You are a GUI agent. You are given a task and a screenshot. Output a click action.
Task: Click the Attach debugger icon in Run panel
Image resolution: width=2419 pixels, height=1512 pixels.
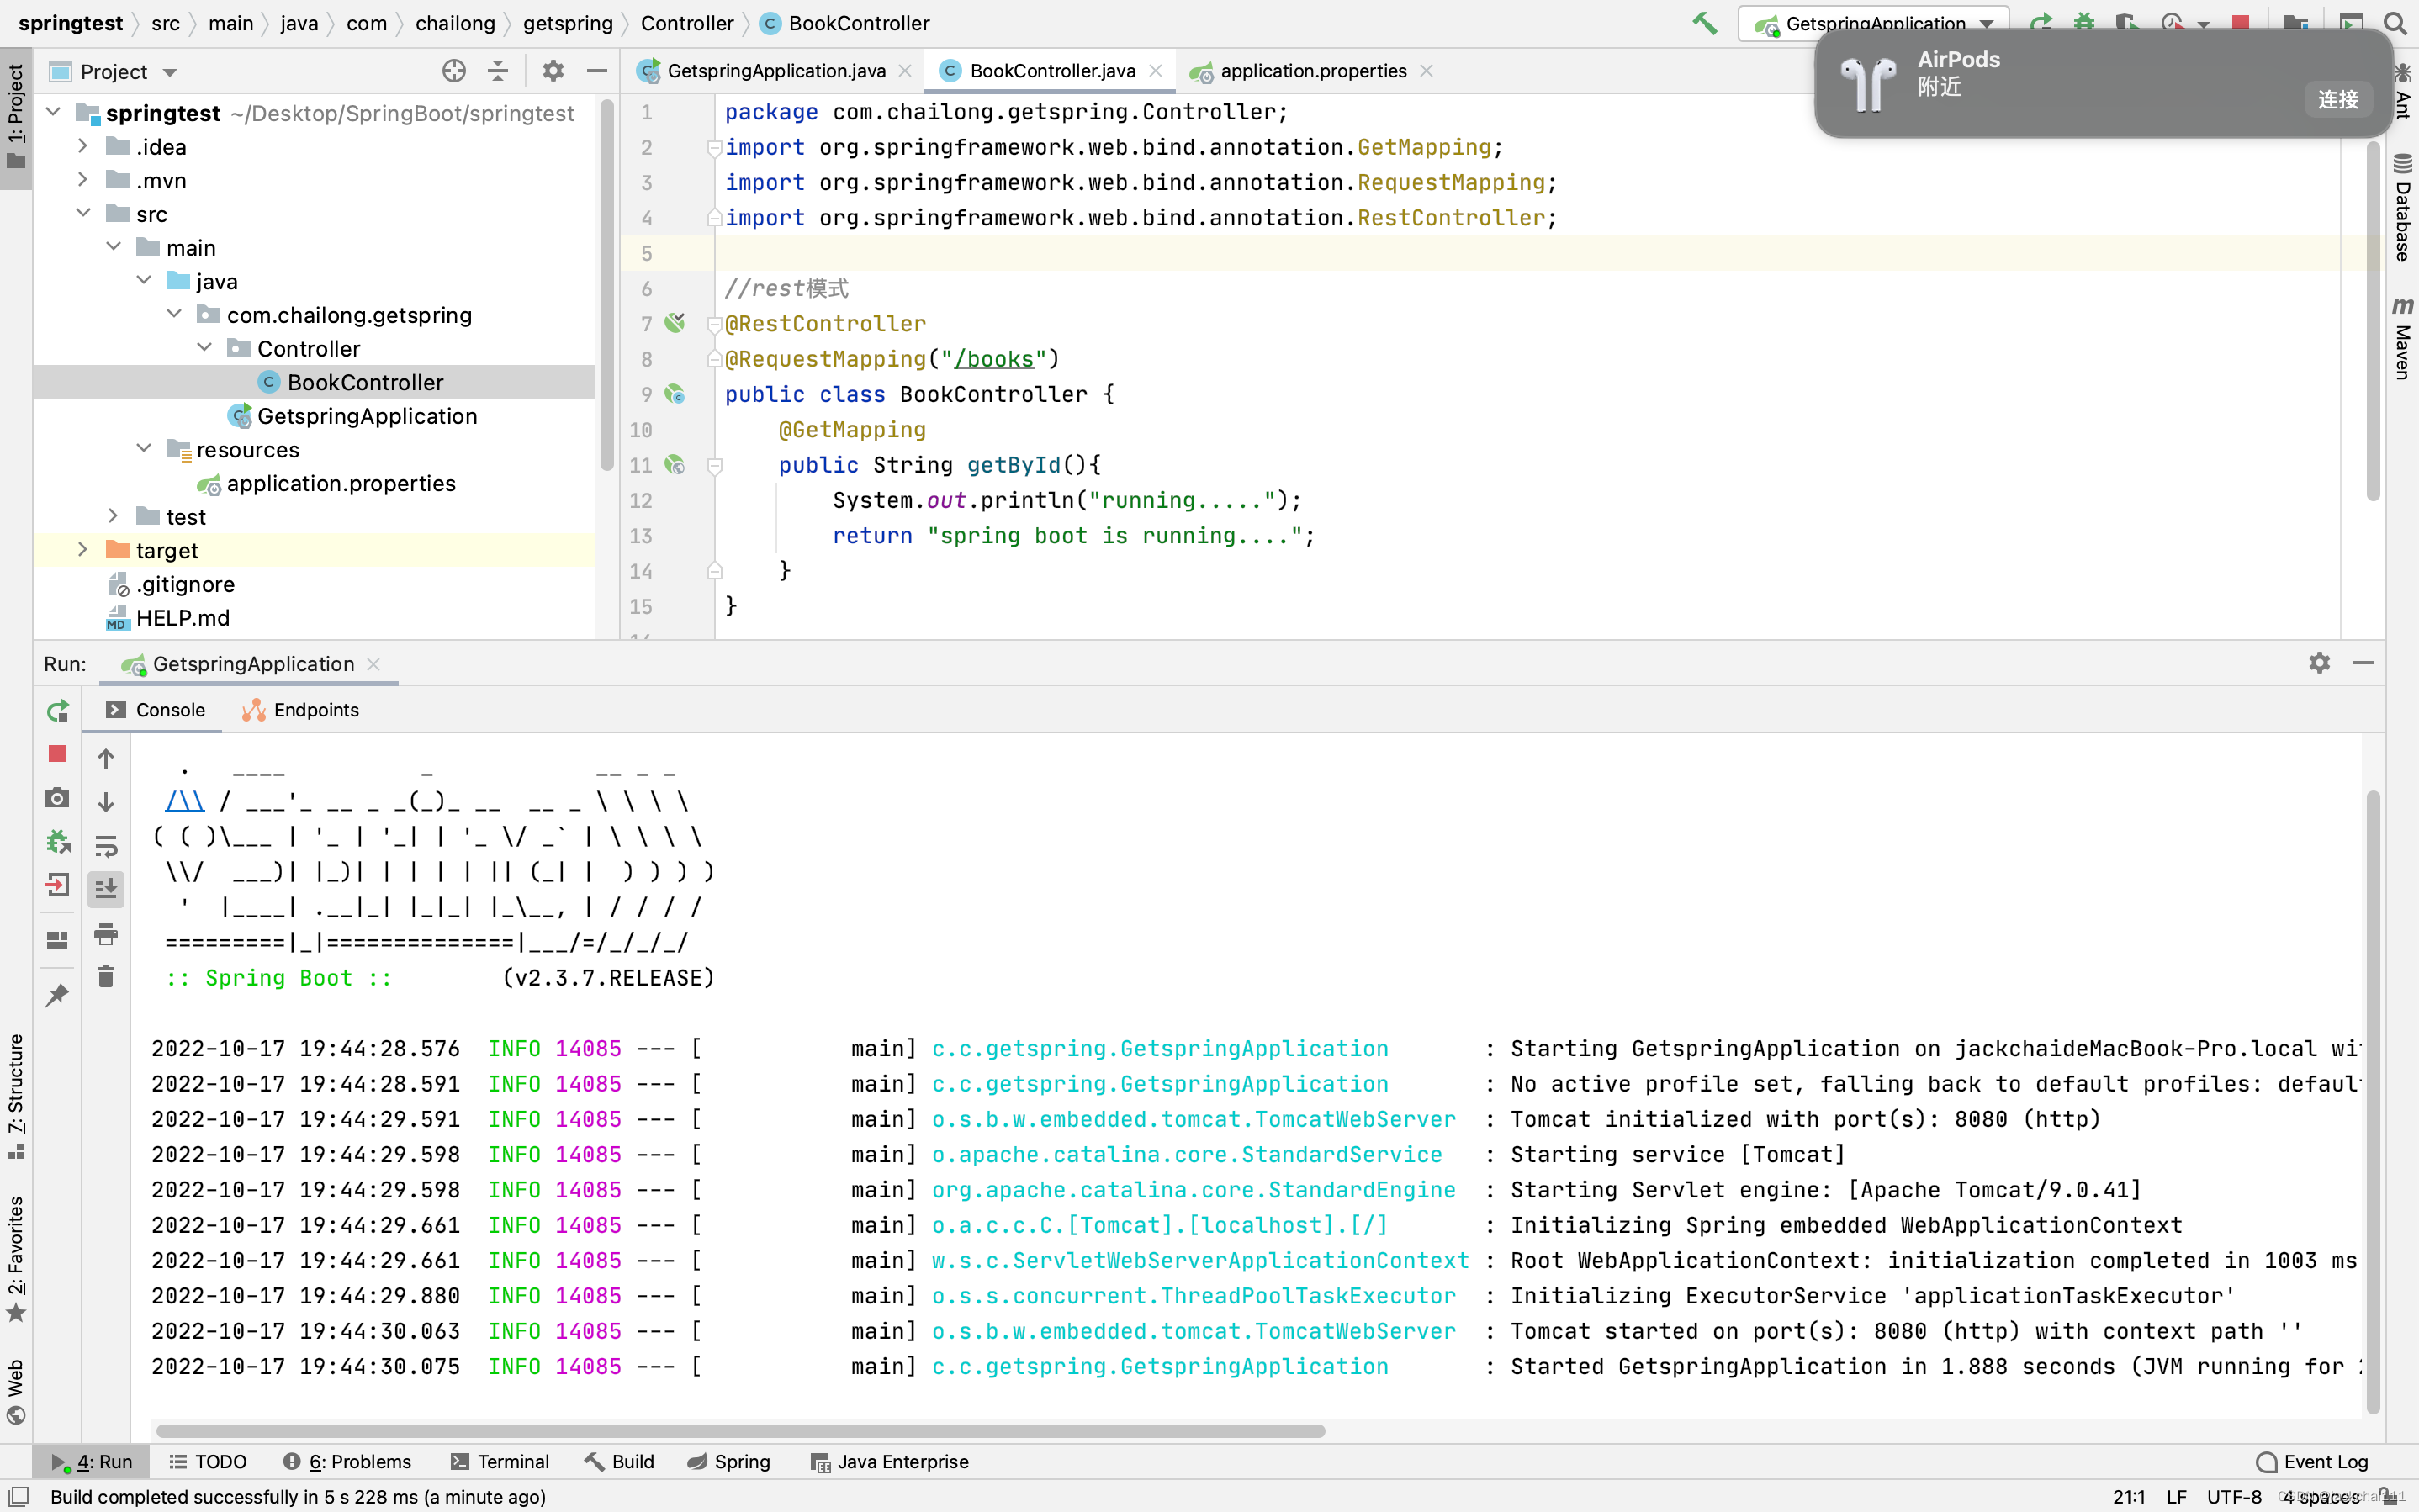point(57,842)
